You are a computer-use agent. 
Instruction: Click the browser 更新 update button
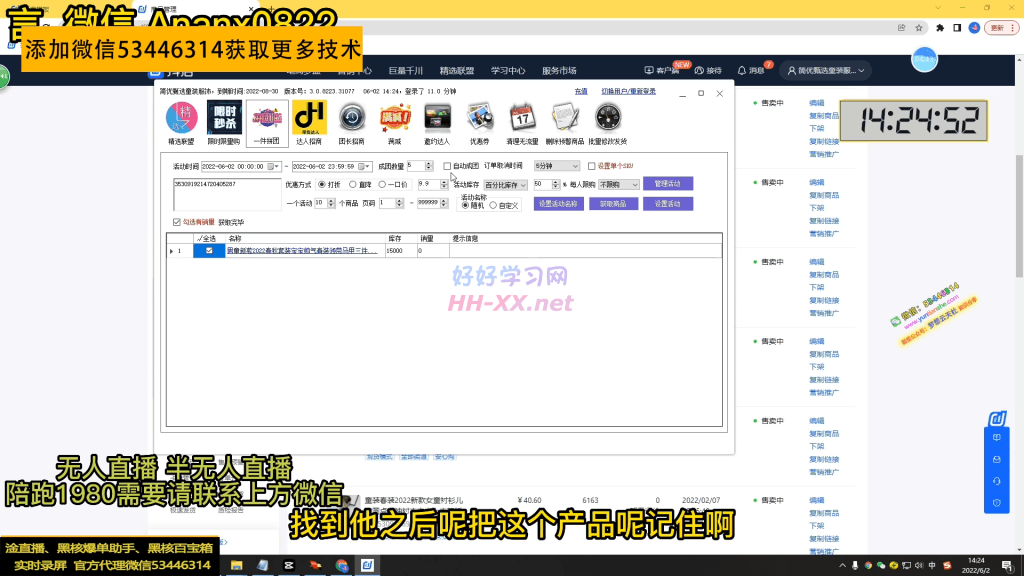coord(1001,28)
